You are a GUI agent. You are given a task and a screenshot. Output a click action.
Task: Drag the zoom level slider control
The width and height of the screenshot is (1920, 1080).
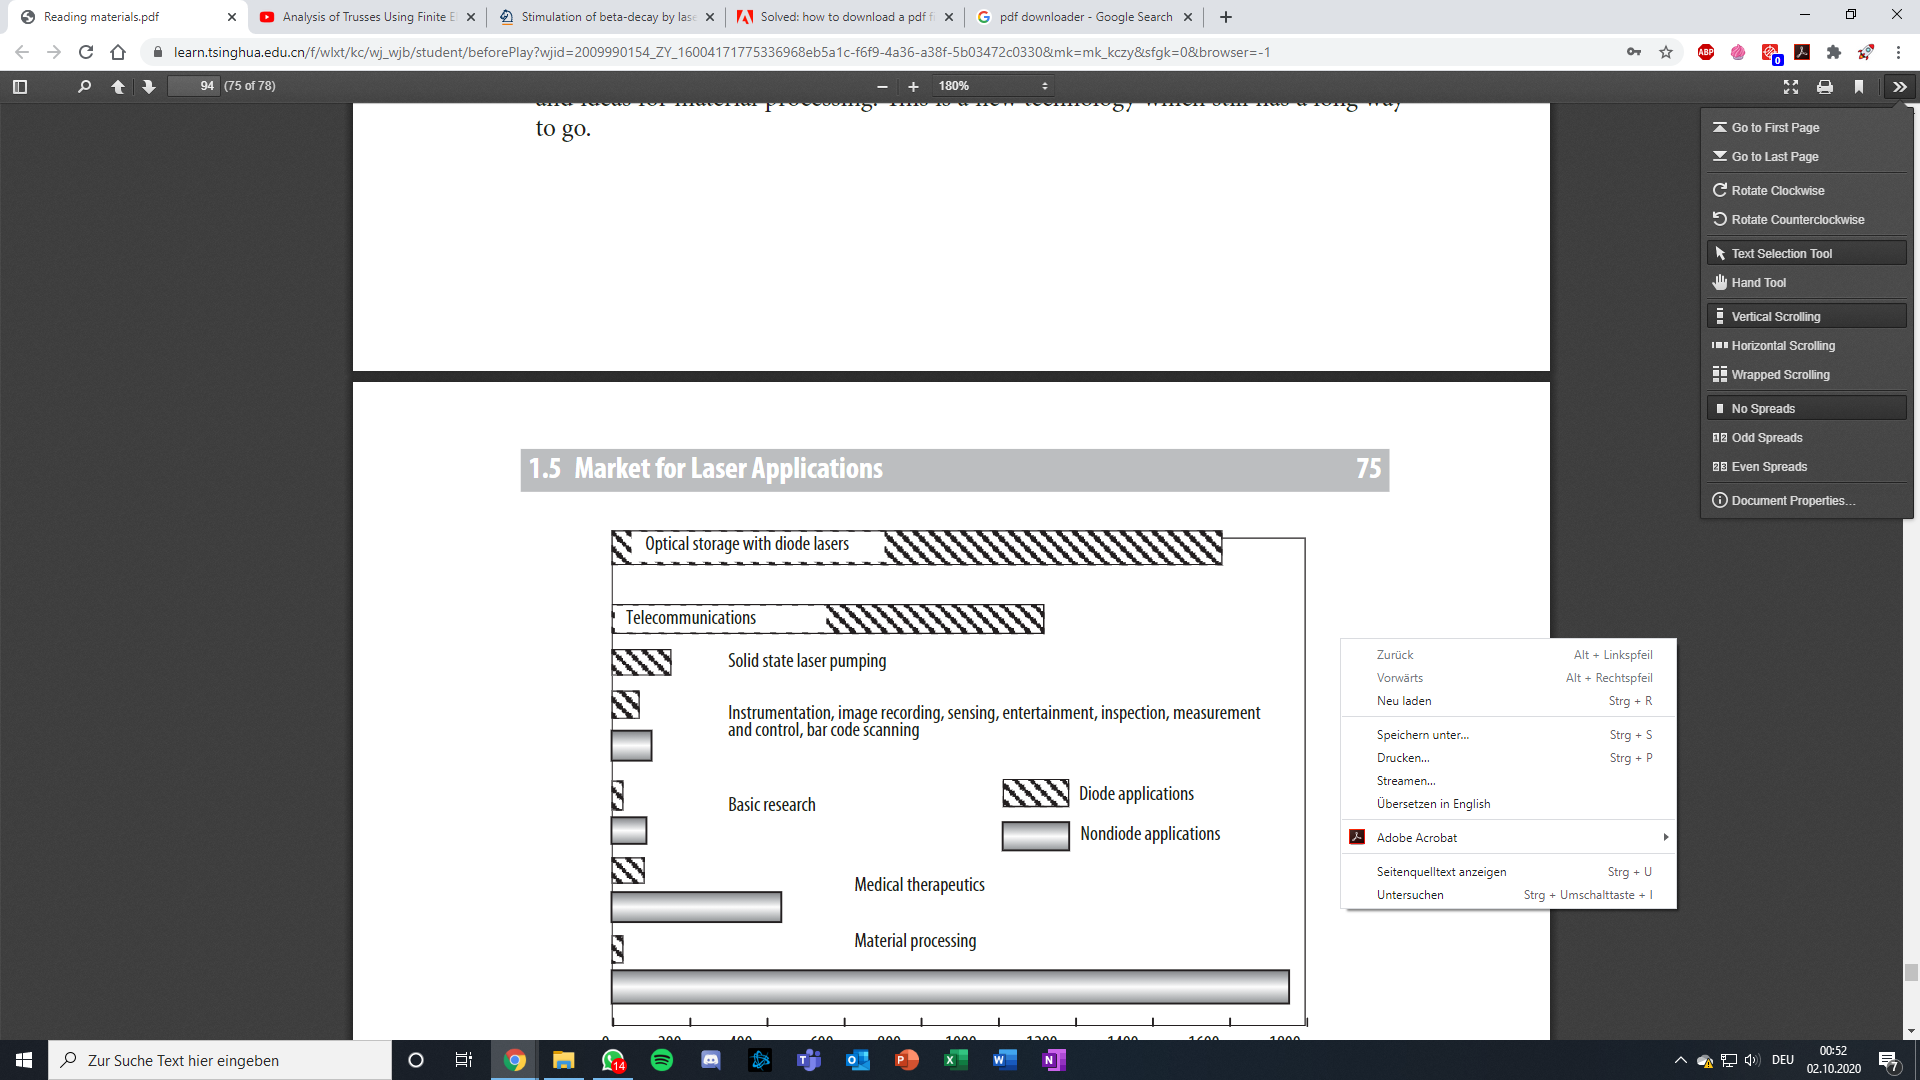point(899,86)
